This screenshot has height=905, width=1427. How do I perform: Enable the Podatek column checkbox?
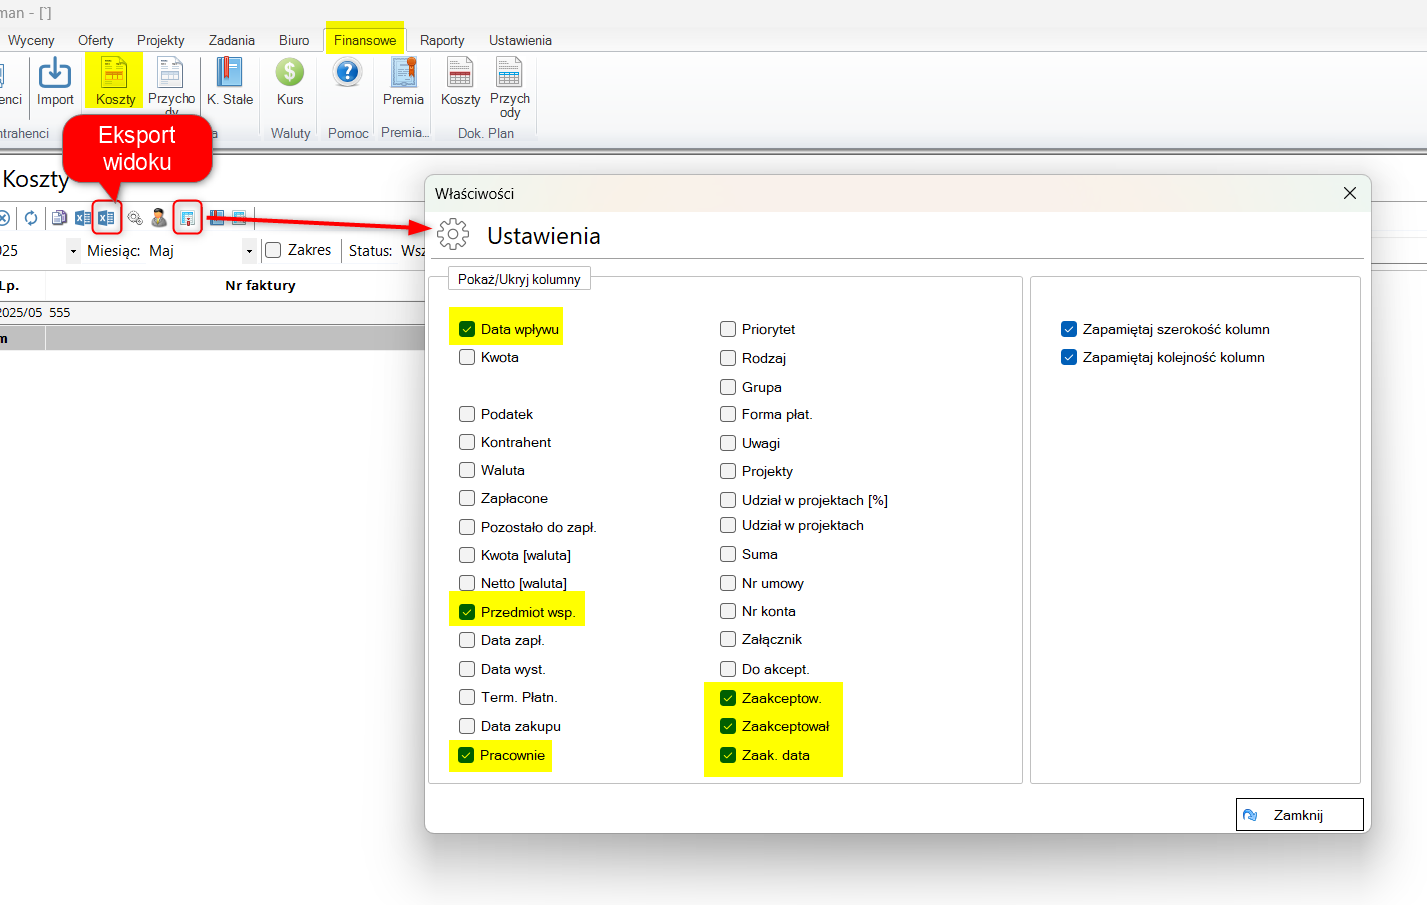467,414
